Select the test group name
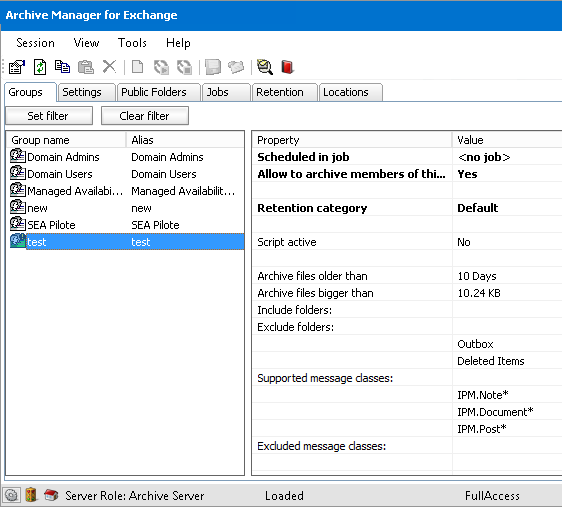The height and width of the screenshot is (507, 562). pyautogui.click(x=37, y=242)
